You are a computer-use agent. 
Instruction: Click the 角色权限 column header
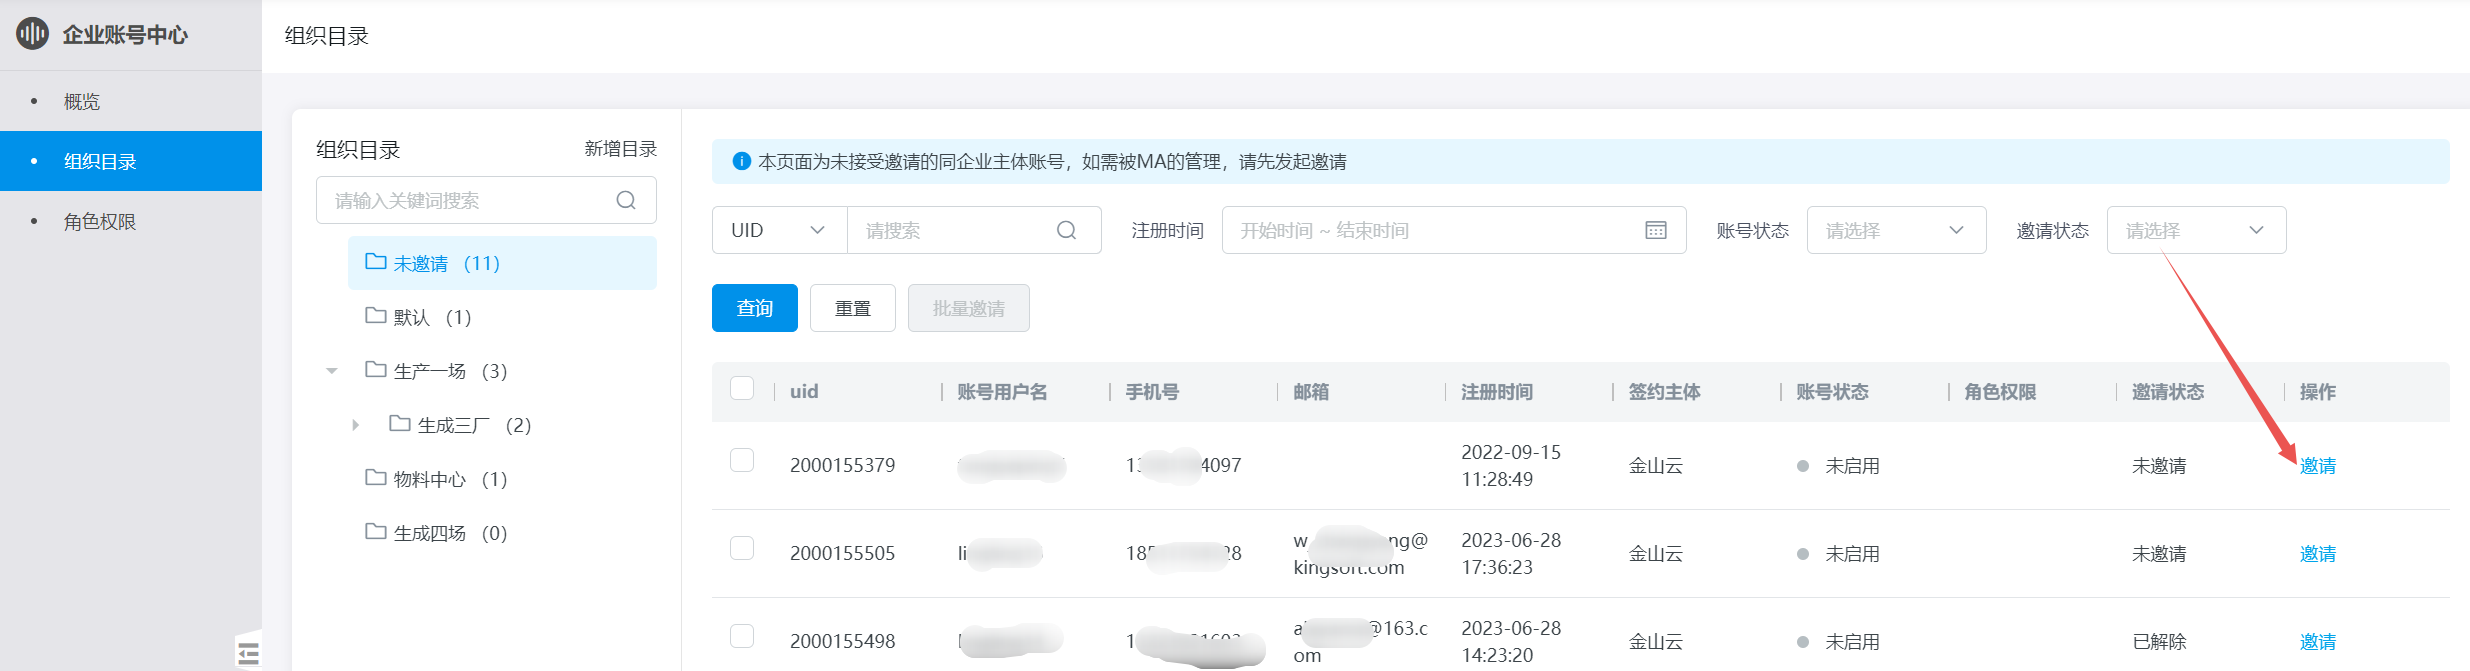tap(2000, 391)
